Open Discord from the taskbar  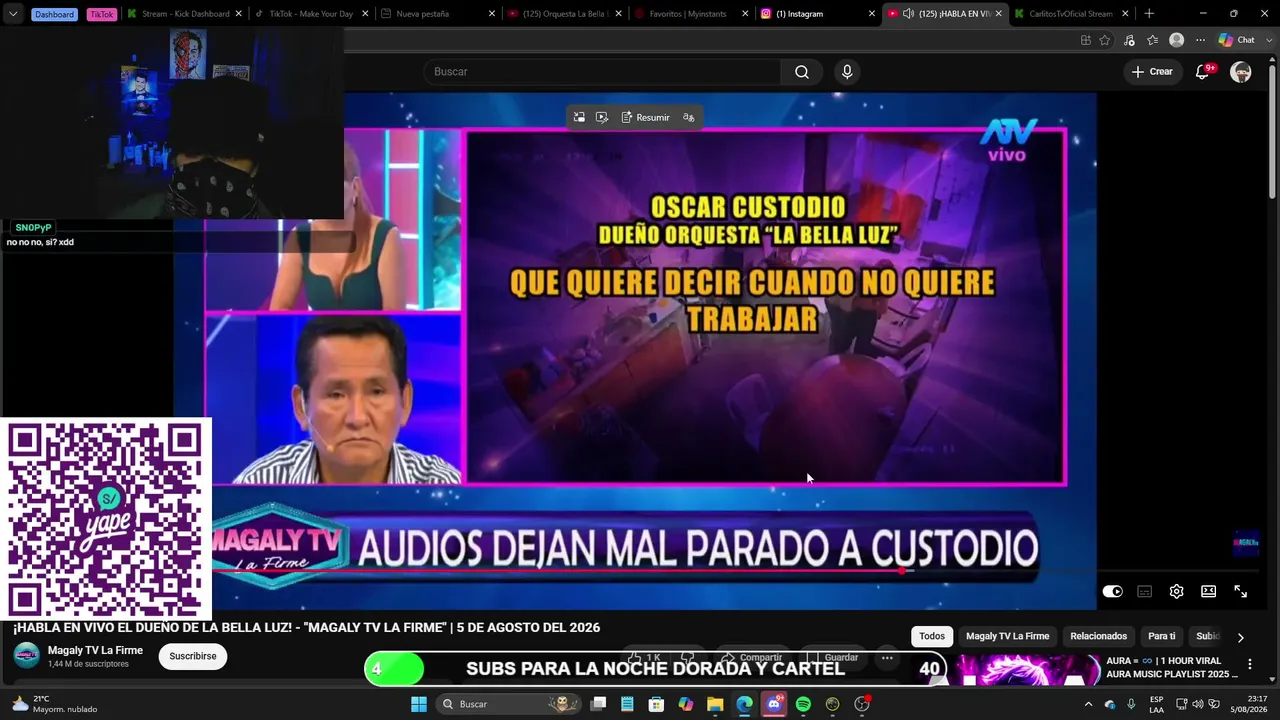tap(774, 704)
